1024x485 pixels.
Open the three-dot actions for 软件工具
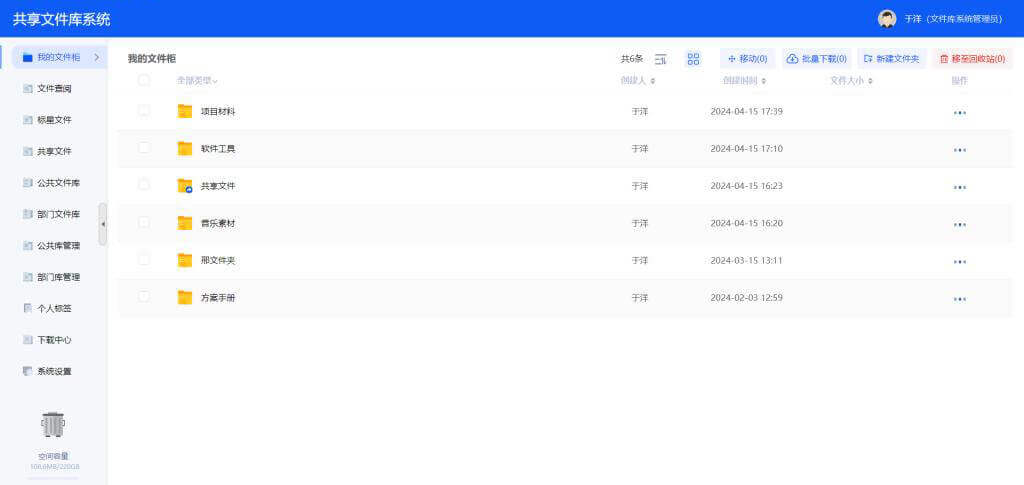pos(959,150)
